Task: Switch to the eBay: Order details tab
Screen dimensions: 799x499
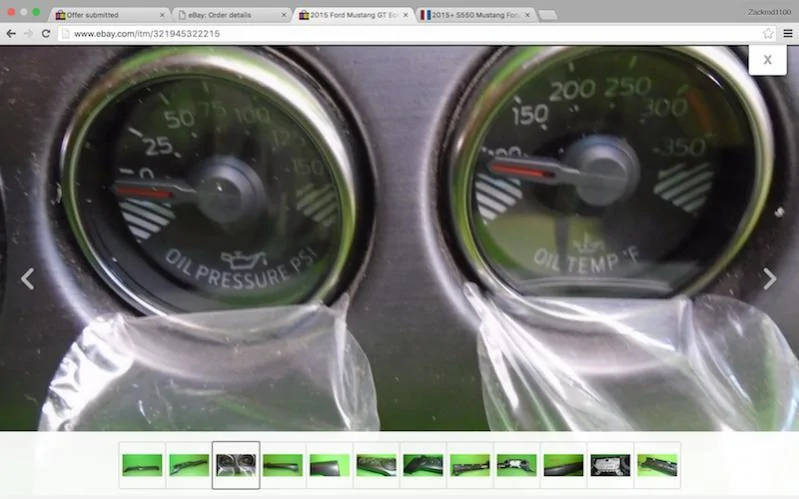Action: [230, 15]
